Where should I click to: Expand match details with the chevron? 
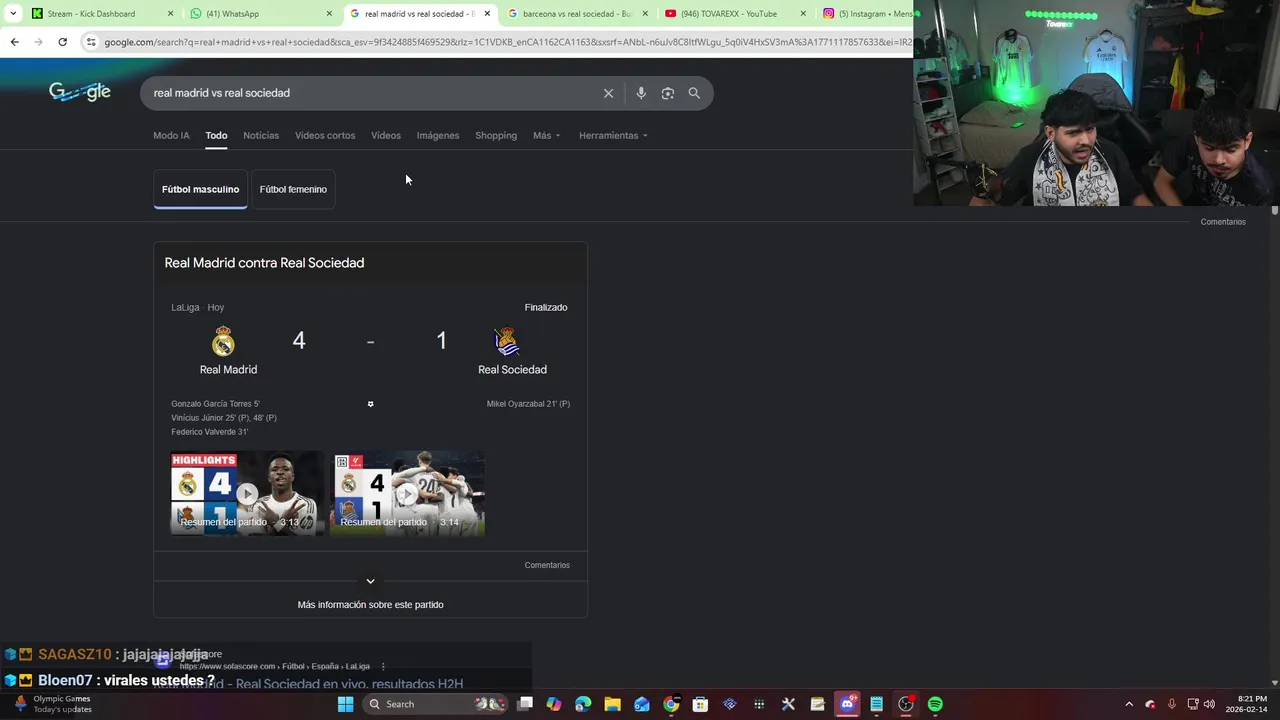(x=370, y=581)
